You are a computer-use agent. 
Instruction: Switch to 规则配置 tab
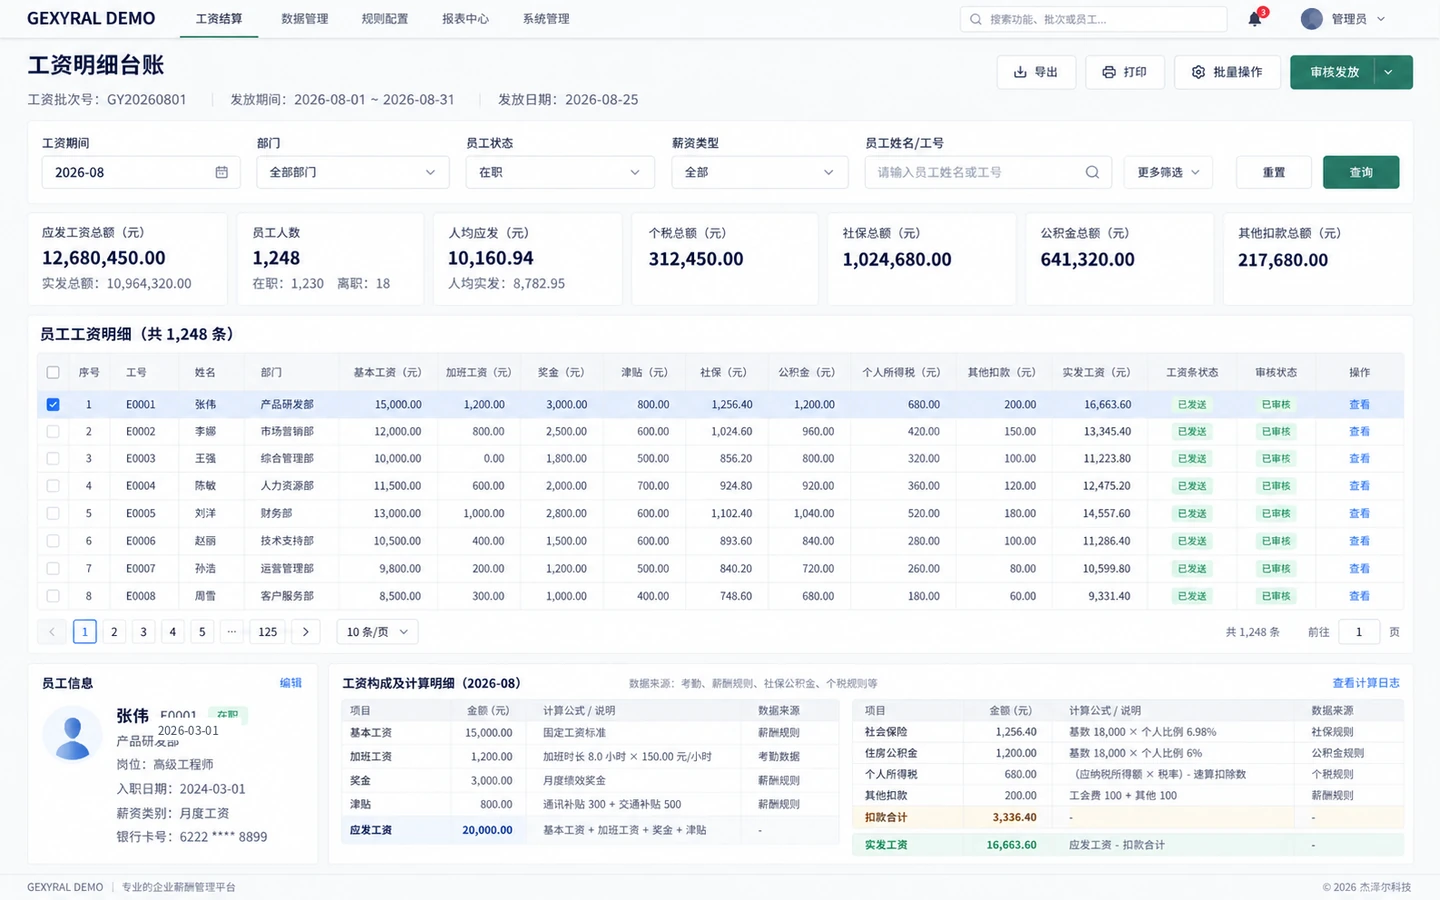pos(385,19)
